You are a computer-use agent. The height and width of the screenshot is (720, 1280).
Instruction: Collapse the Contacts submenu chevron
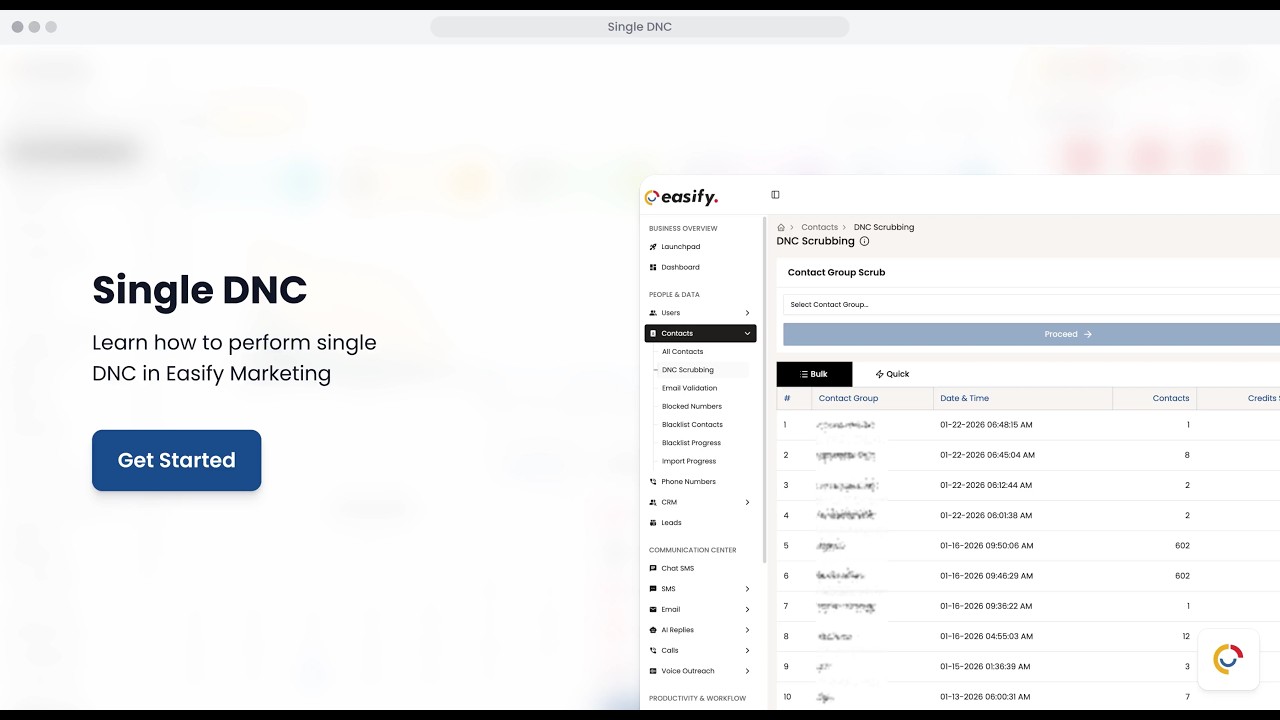pos(747,333)
